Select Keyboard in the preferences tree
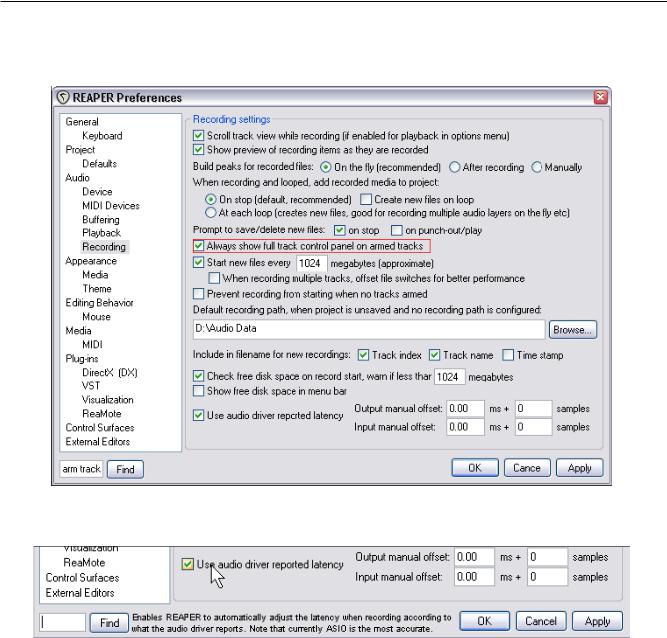667x638 pixels. point(102,136)
